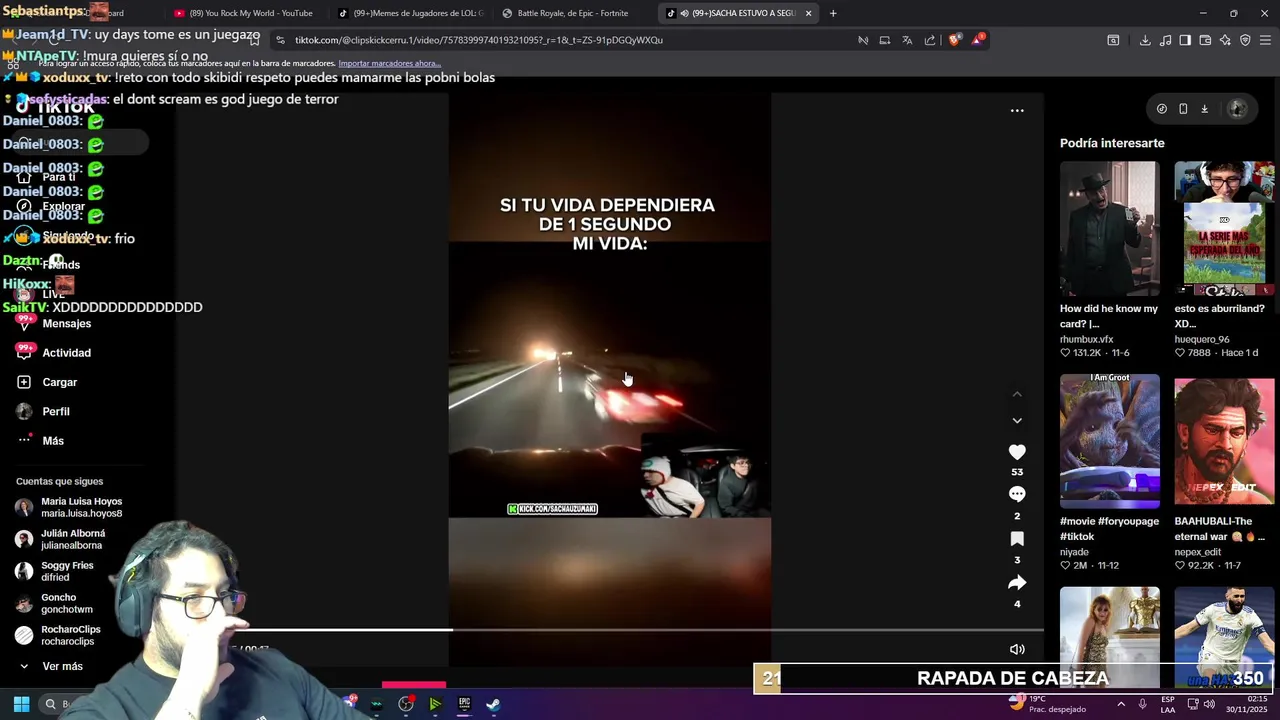The image size is (1280, 720).
Task: Open rhumbux.vfx author link
Action: pos(1086,339)
